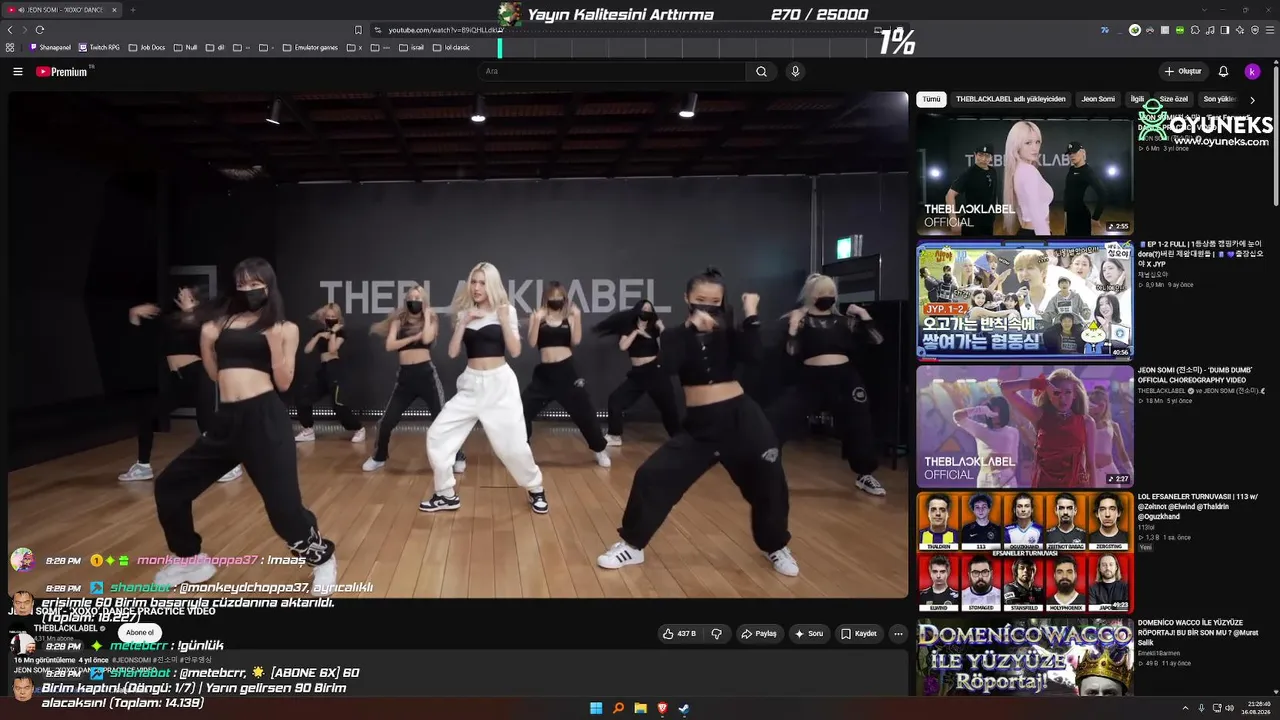Start voice search with the microphone
1280x720 pixels.
point(795,71)
